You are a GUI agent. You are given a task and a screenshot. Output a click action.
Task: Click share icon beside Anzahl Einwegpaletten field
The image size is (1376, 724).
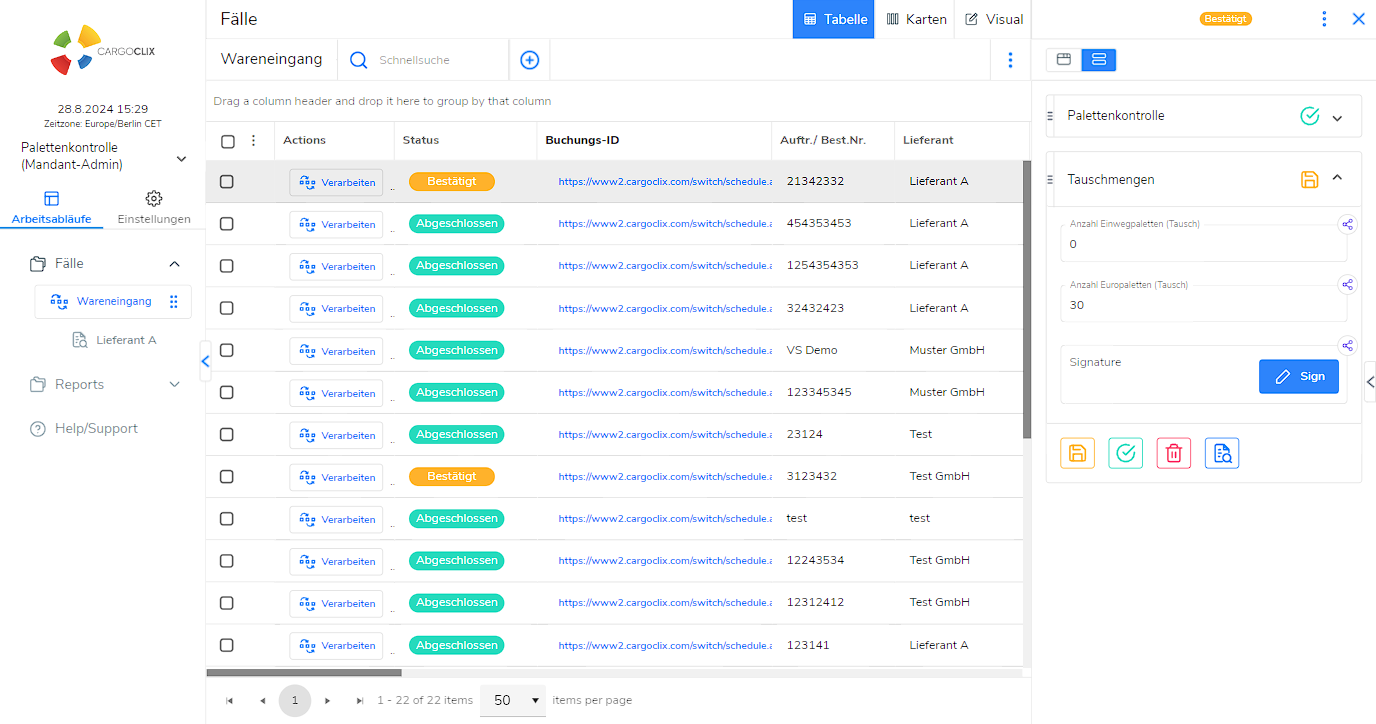click(1347, 225)
